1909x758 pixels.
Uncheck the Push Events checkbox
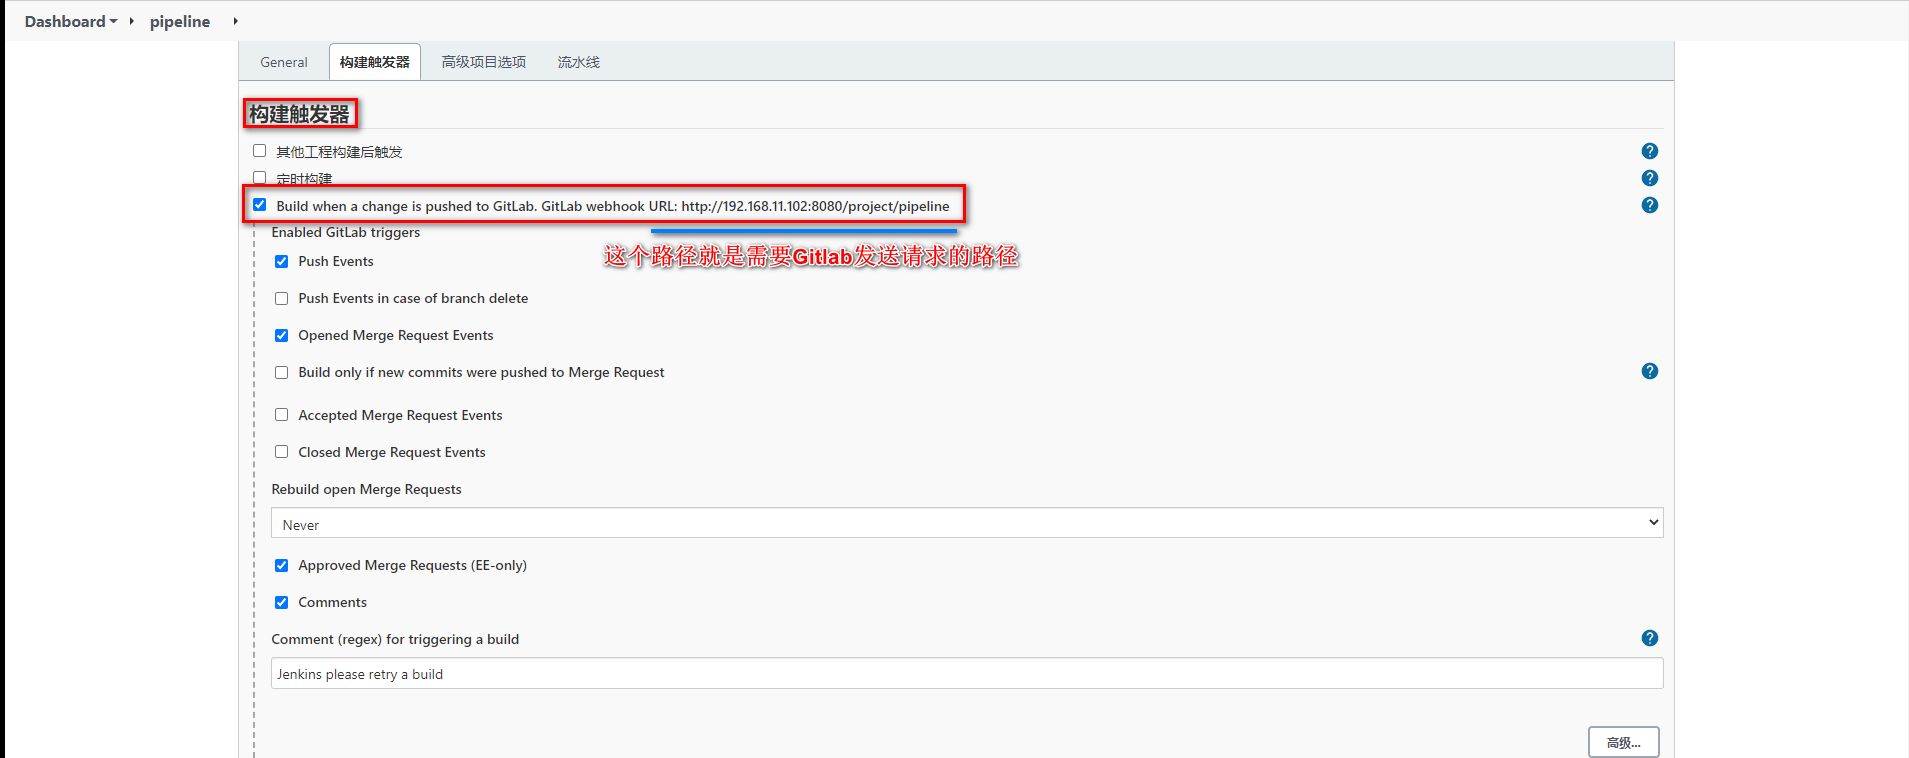pyautogui.click(x=282, y=262)
